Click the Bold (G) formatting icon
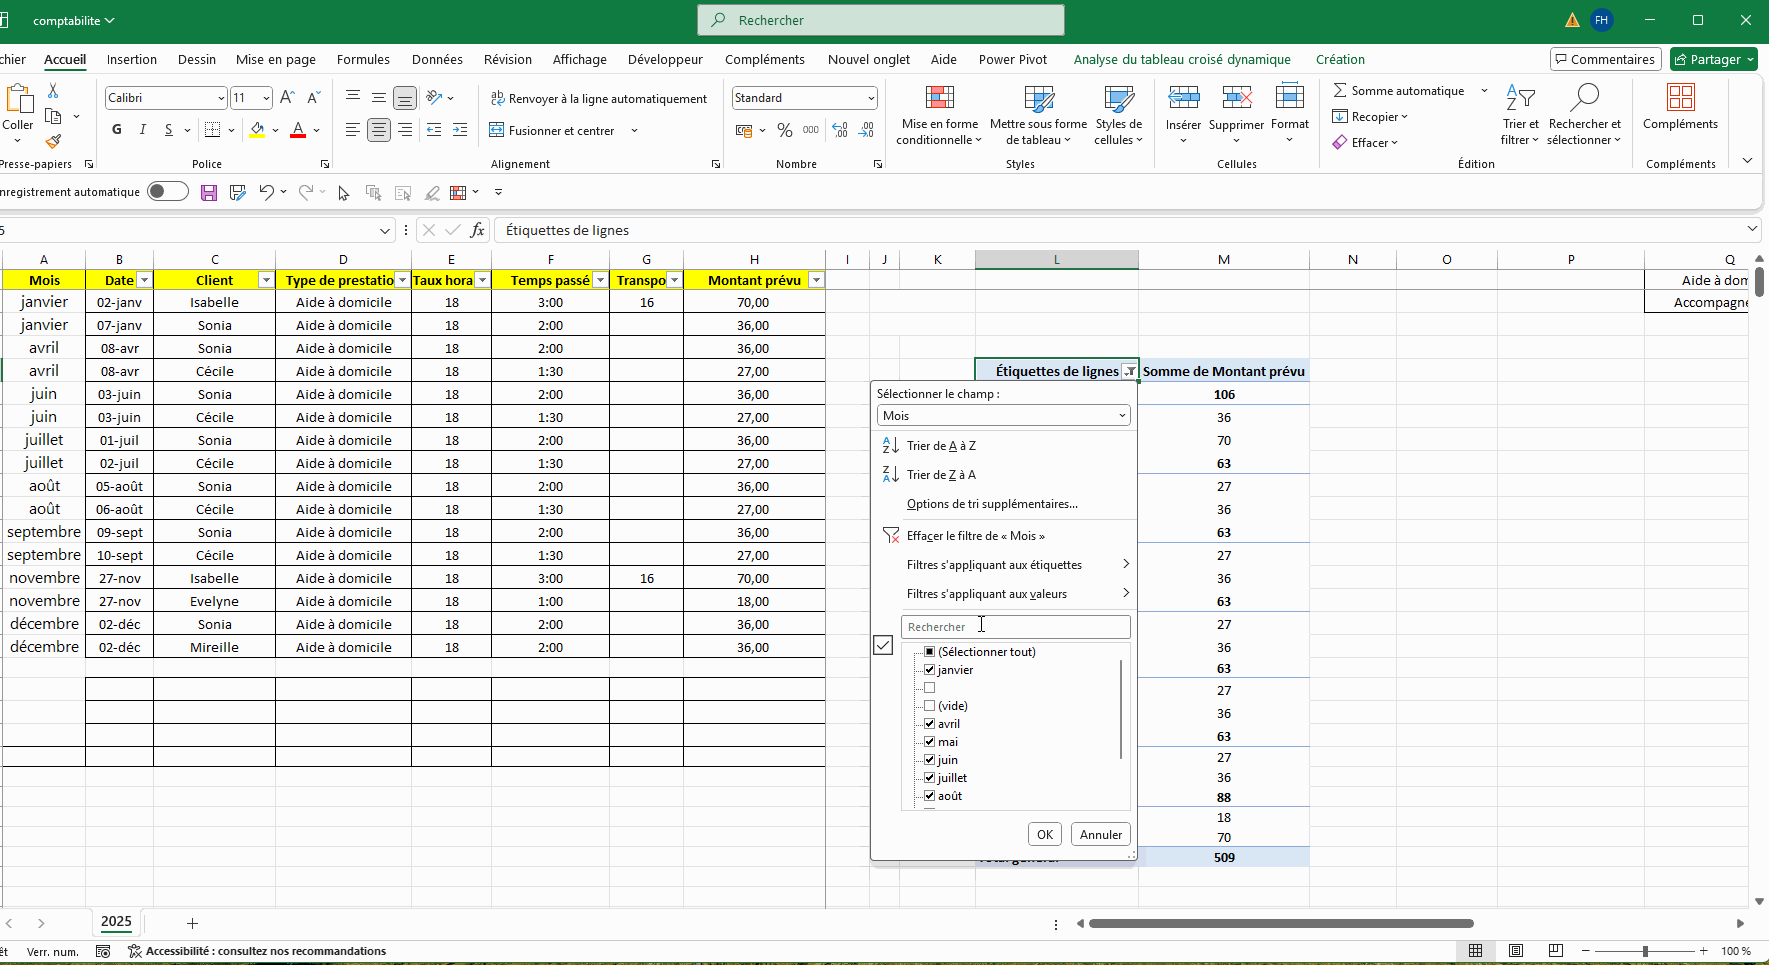This screenshot has width=1769, height=965. click(x=117, y=130)
